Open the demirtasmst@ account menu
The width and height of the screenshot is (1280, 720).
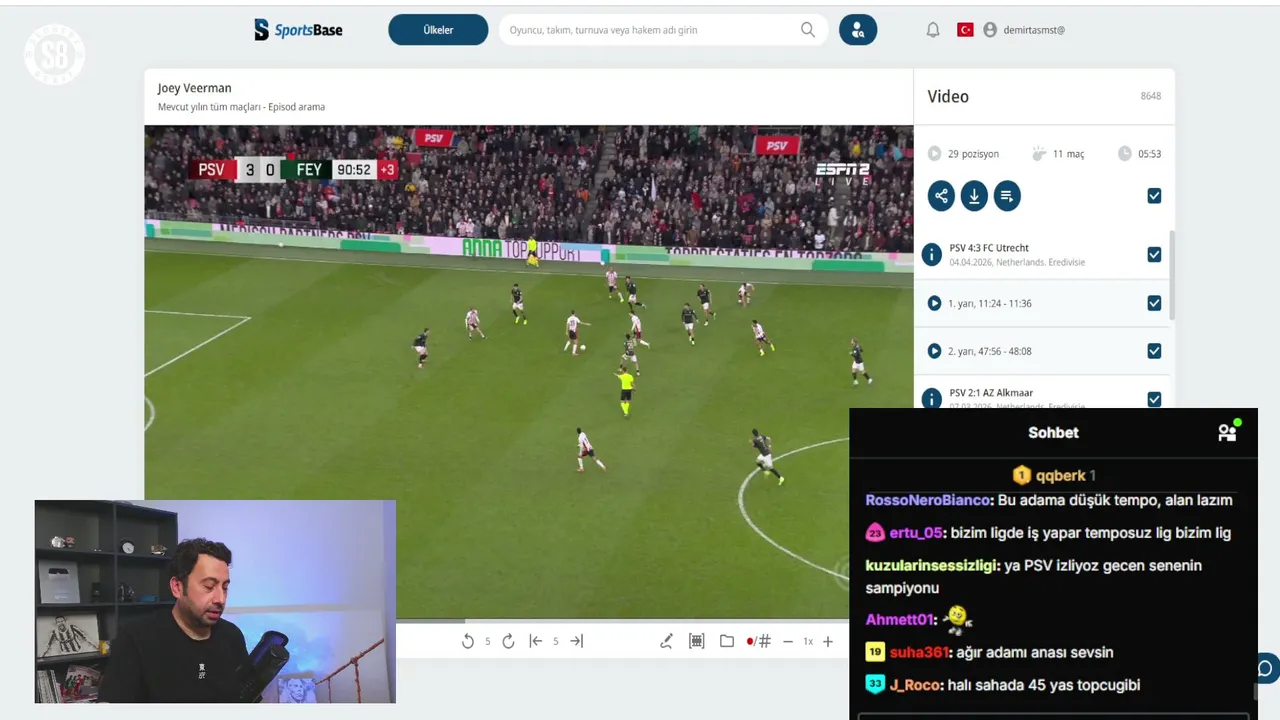tap(1024, 30)
